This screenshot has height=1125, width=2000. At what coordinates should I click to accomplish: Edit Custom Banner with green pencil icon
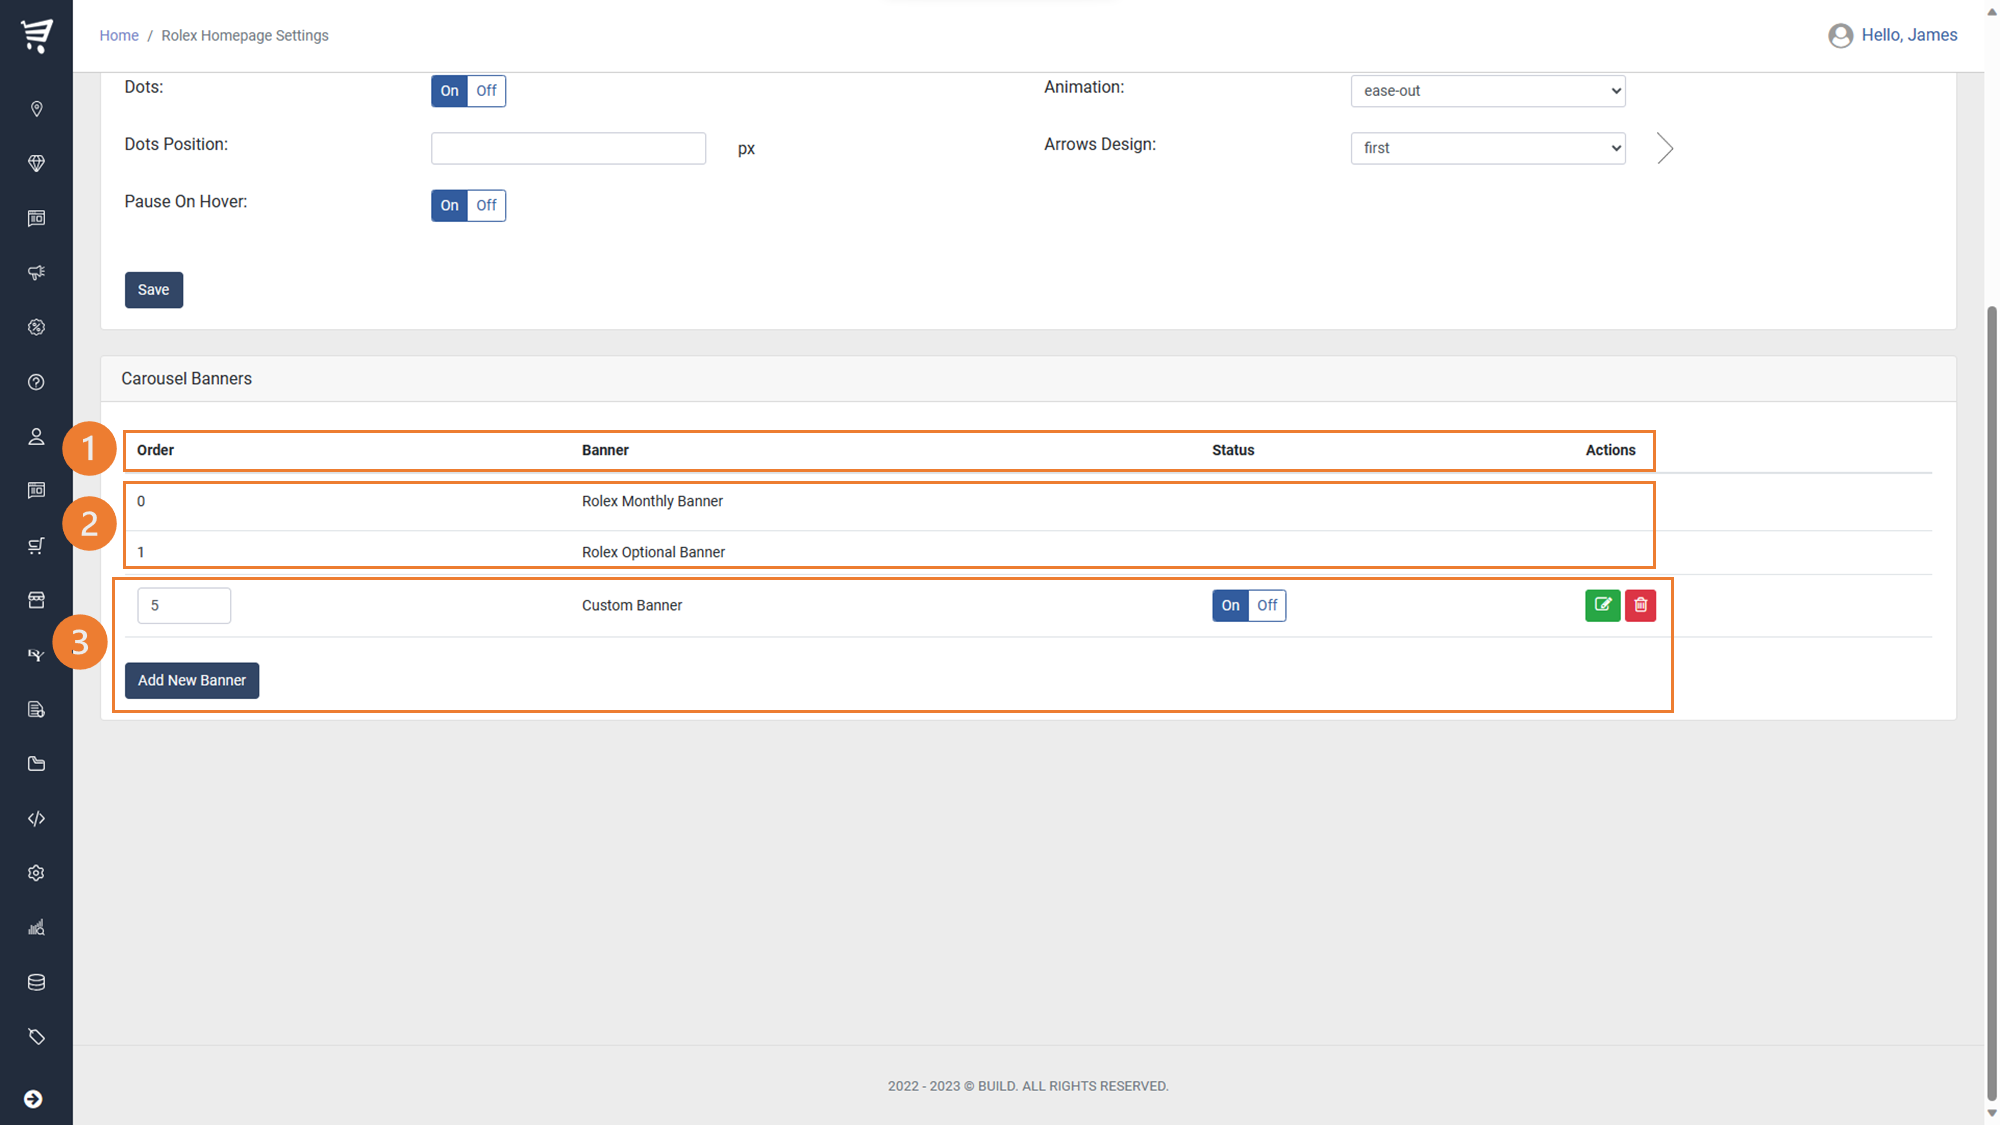pos(1602,605)
